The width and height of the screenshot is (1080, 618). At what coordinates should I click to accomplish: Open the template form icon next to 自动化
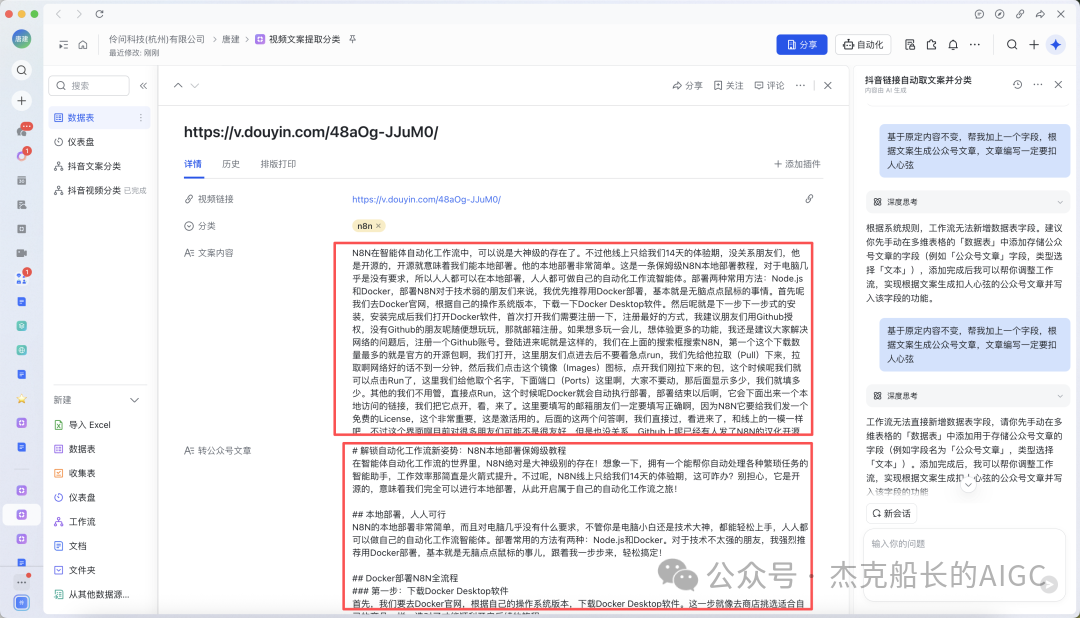pyautogui.click(x=910, y=45)
